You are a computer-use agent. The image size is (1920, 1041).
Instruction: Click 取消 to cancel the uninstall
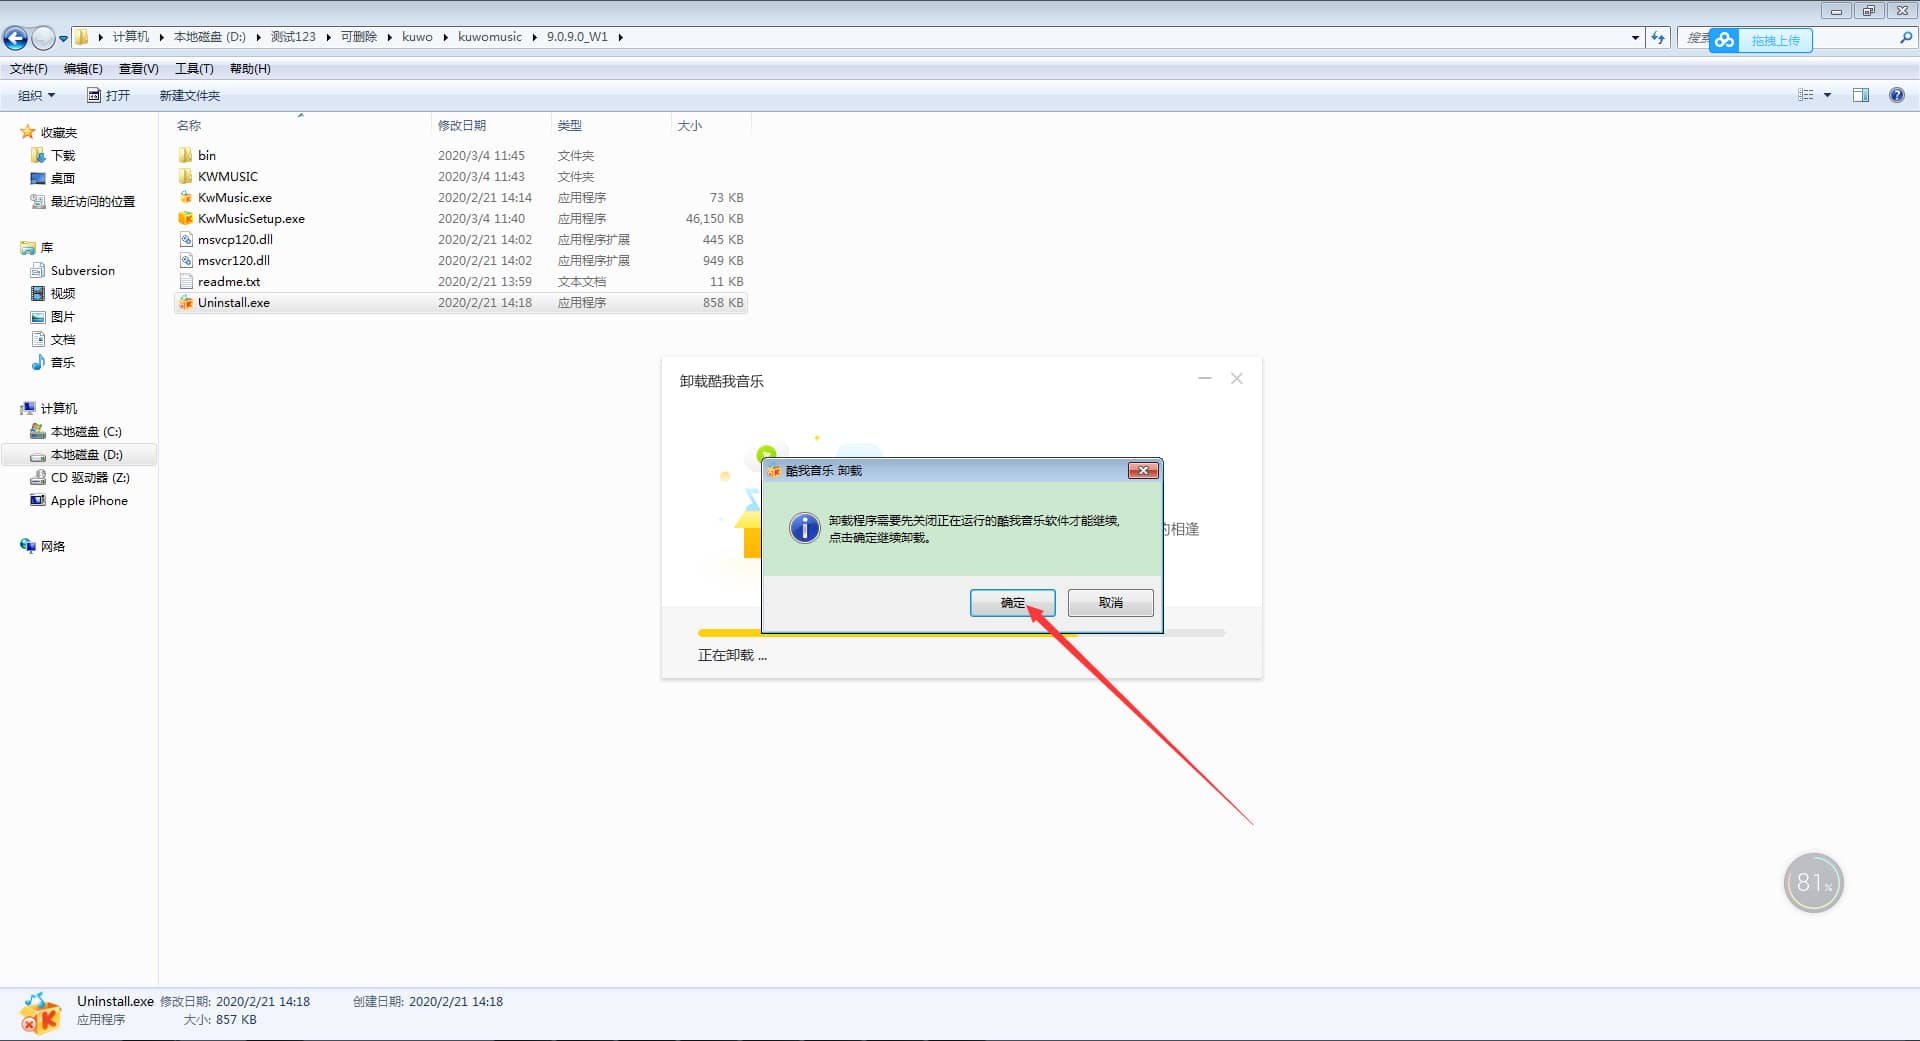[1110, 602]
